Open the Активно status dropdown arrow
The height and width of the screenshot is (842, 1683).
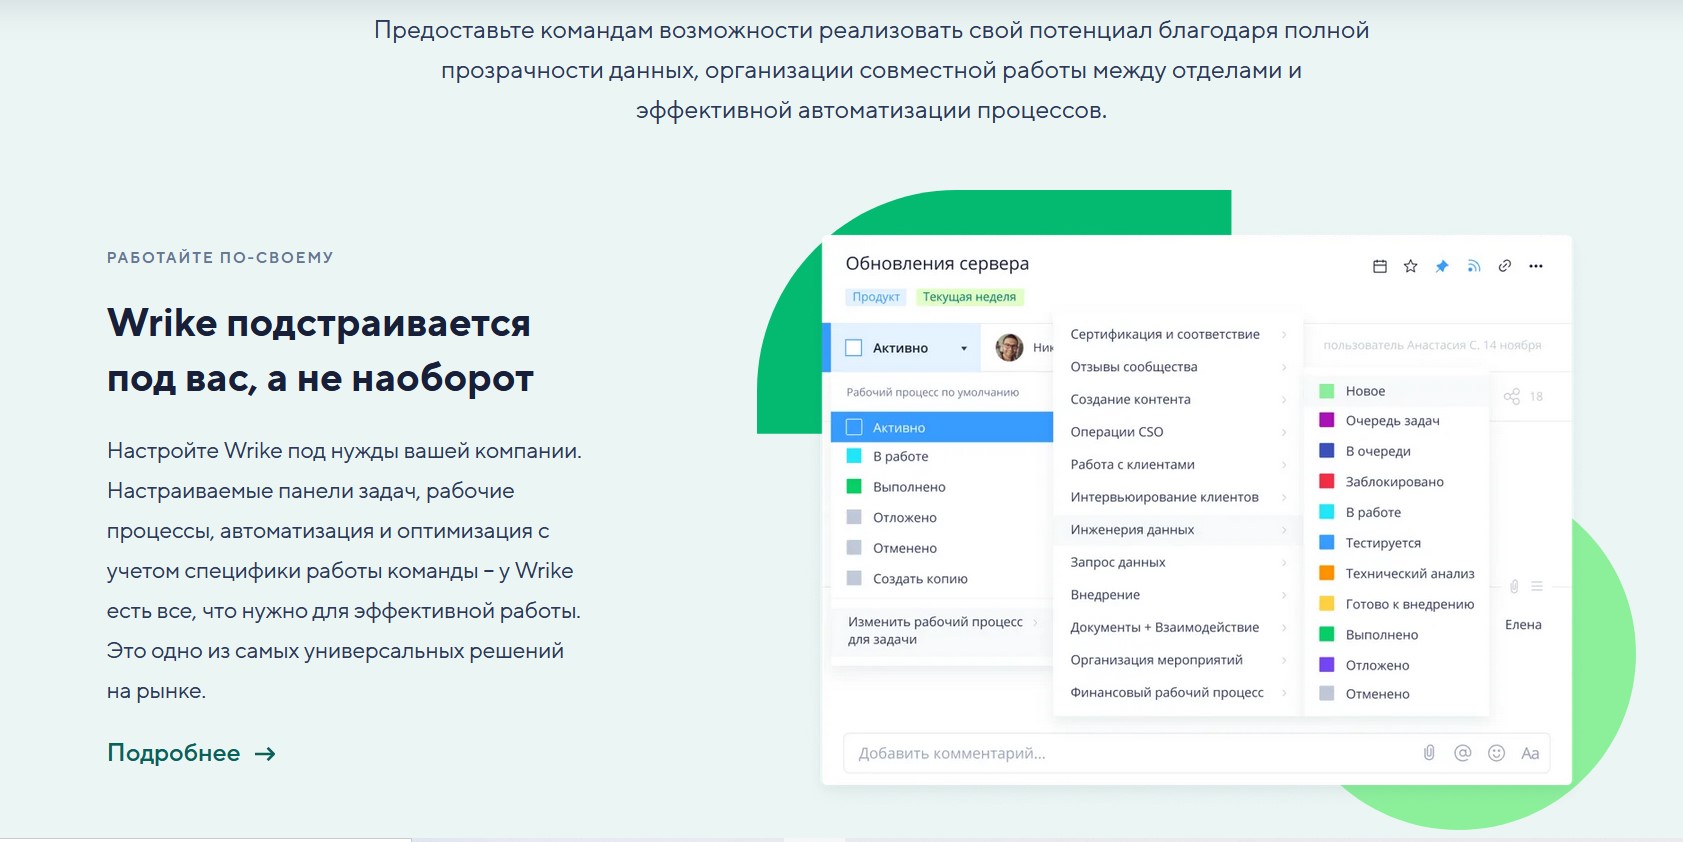pyautogui.click(x=964, y=349)
